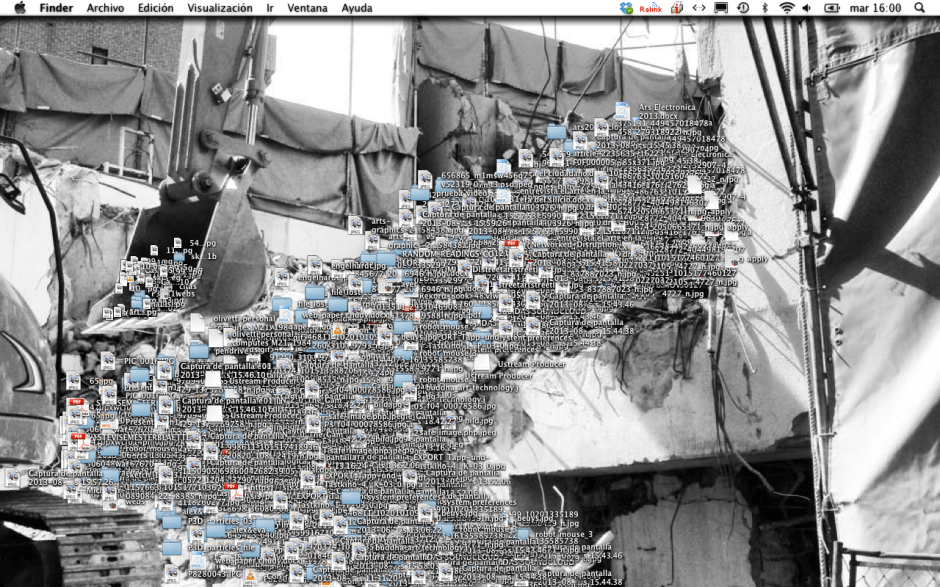Click the Dropbox status icon
The height and width of the screenshot is (587, 940).
(626, 8)
